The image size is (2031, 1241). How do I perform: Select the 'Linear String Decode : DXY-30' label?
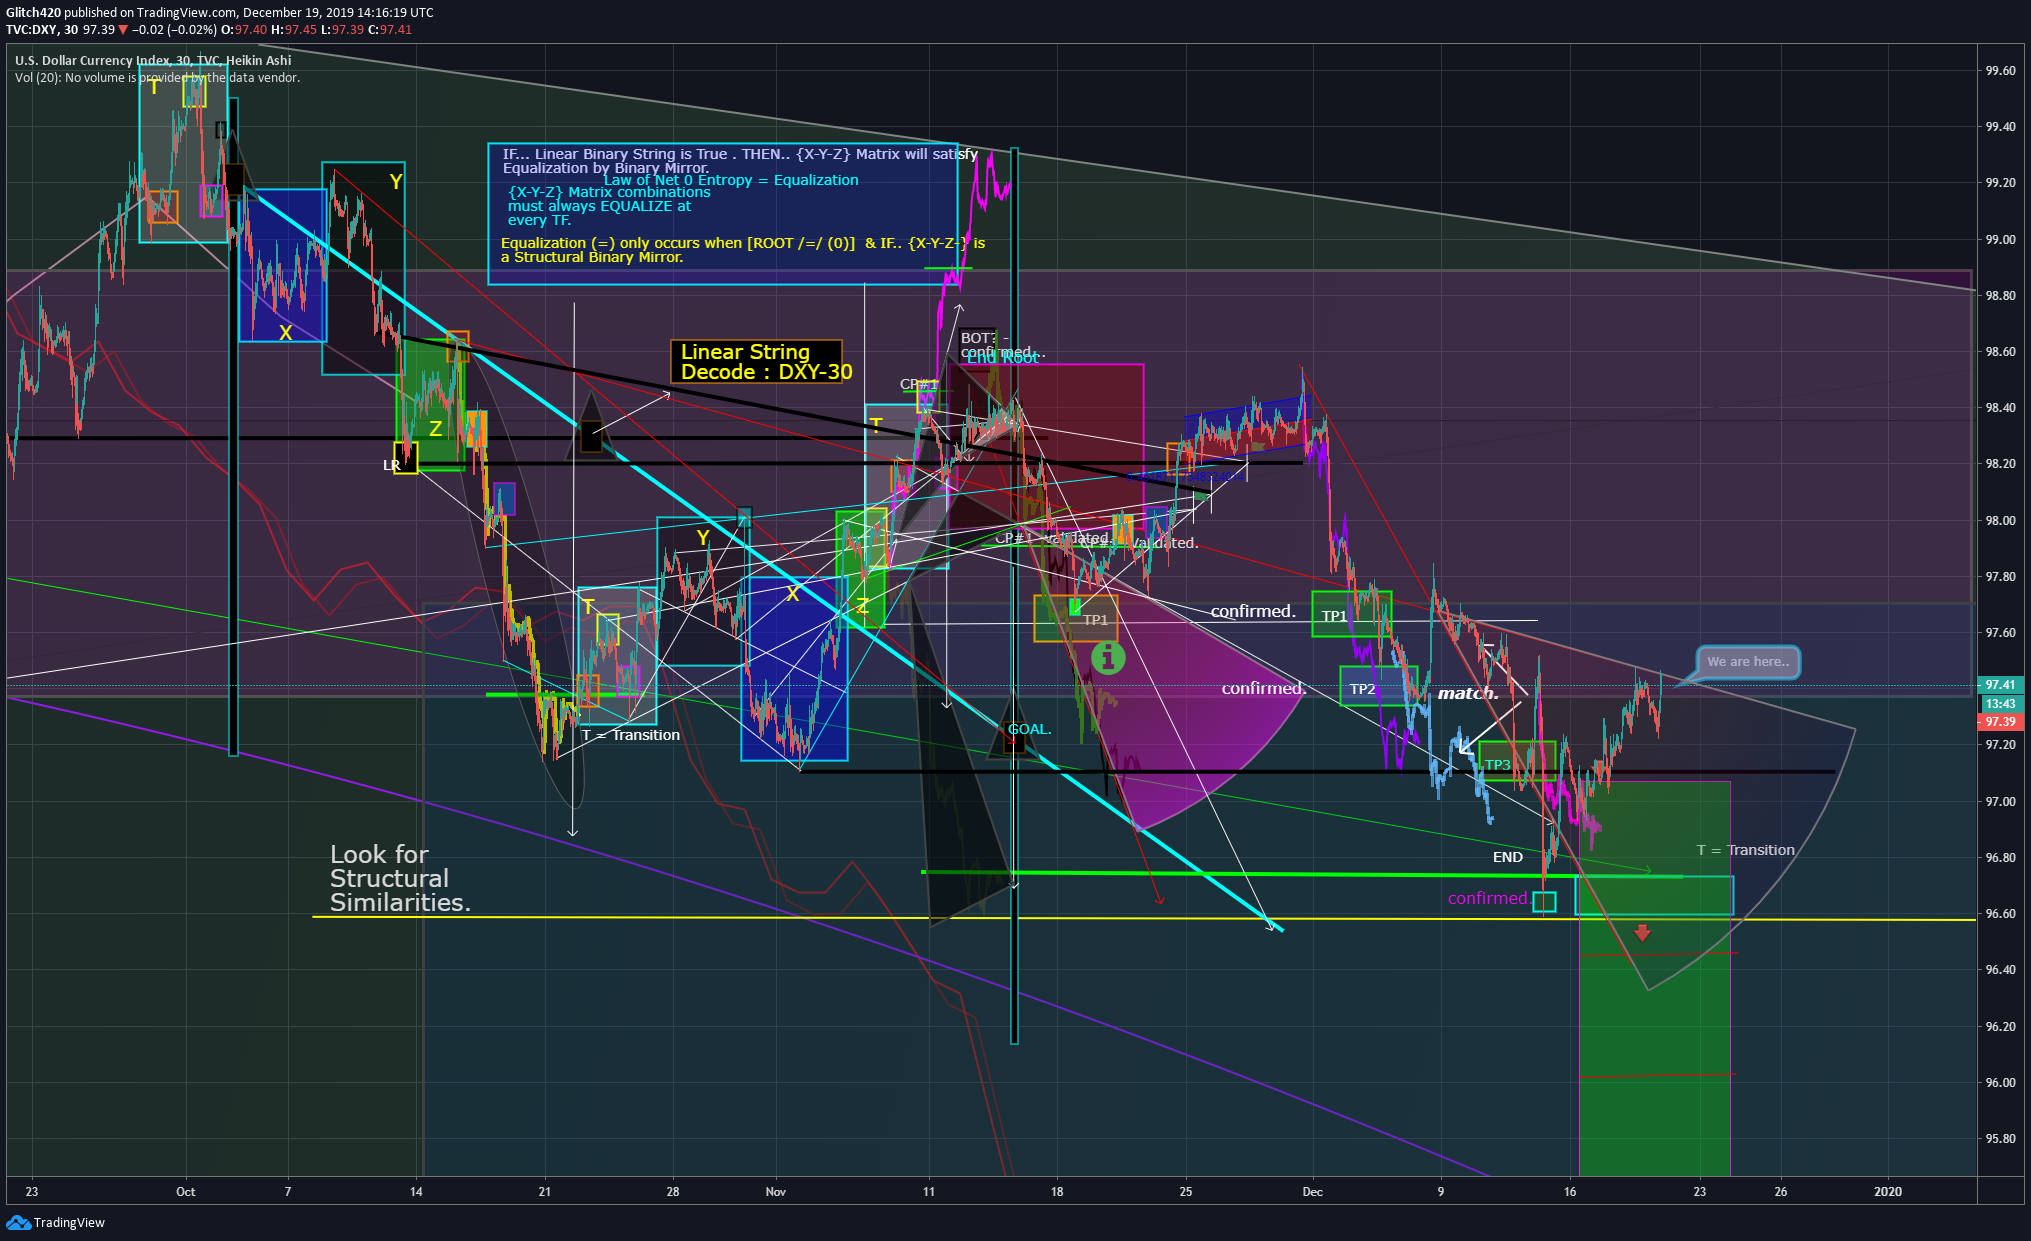[756, 361]
